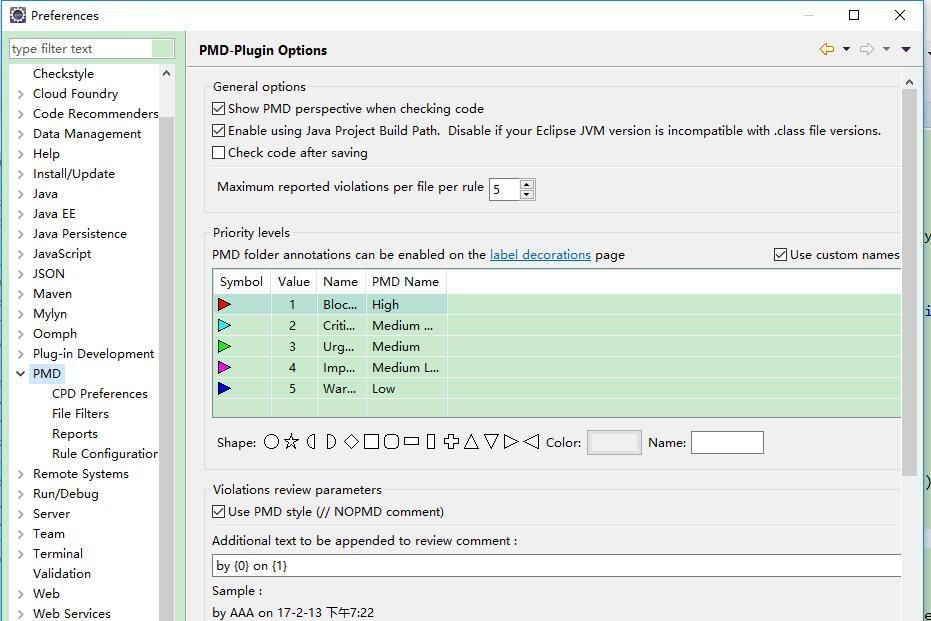Click the Name column header
The height and width of the screenshot is (621, 931).
(x=341, y=281)
